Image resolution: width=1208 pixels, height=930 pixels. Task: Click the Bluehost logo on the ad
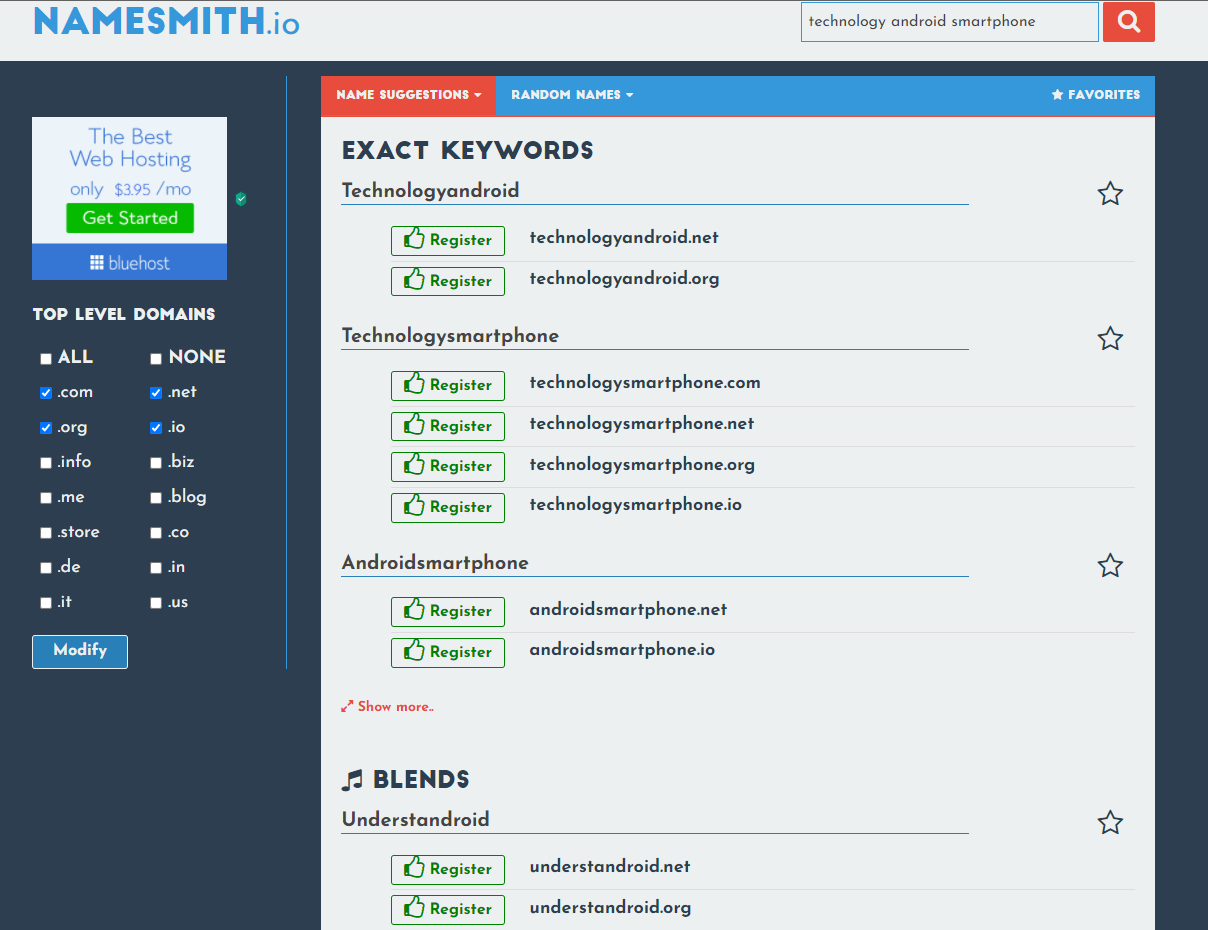pyautogui.click(x=130, y=263)
